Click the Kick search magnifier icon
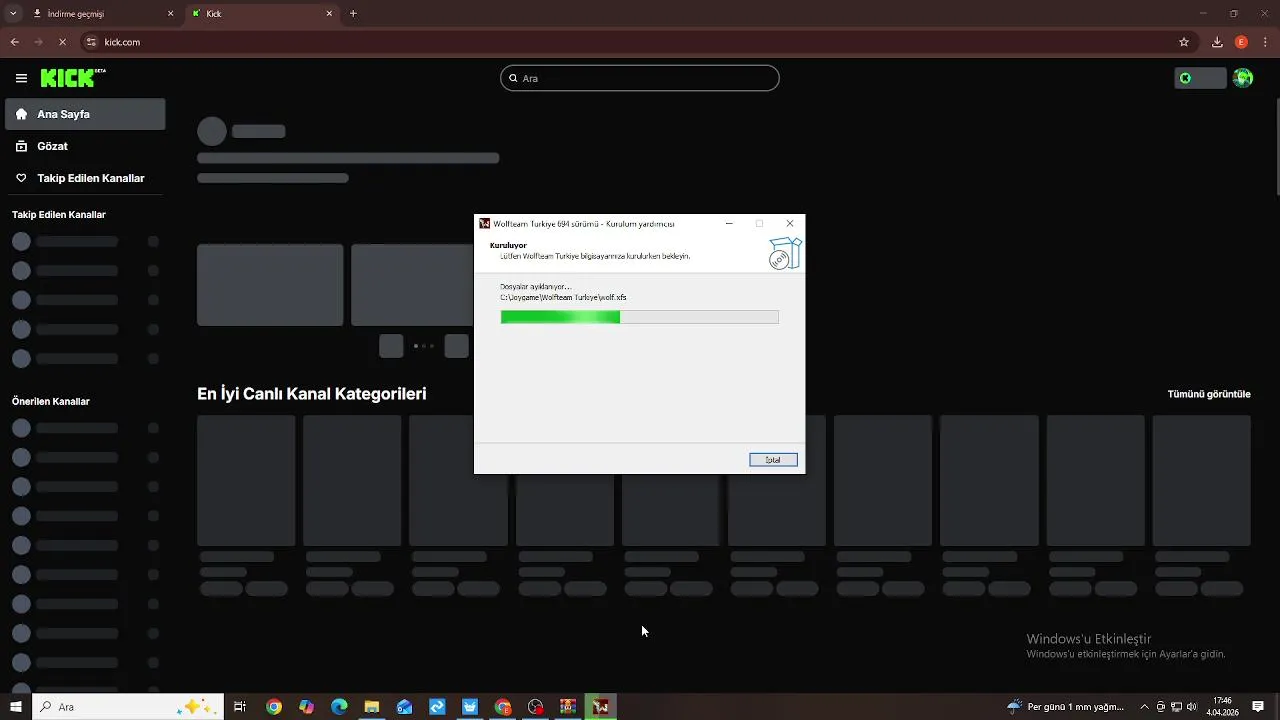 click(513, 78)
